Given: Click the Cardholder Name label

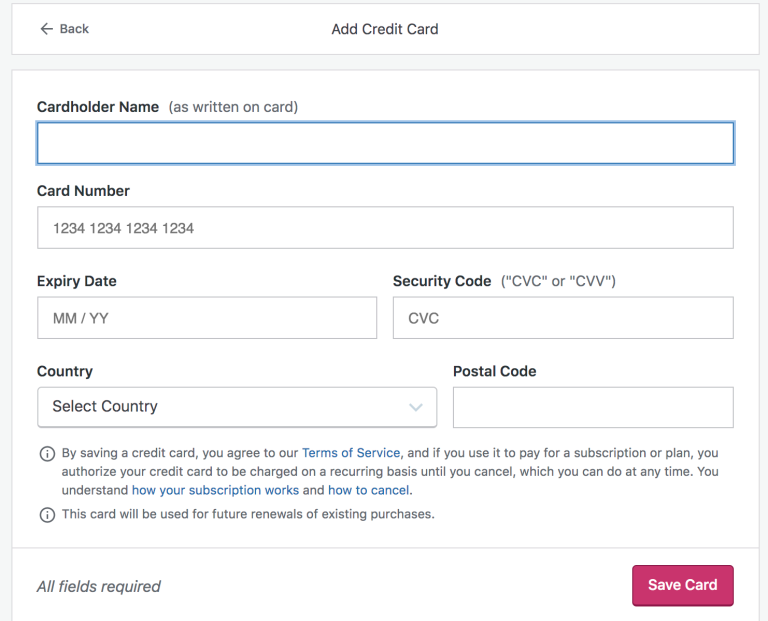Looking at the screenshot, I should (98, 107).
